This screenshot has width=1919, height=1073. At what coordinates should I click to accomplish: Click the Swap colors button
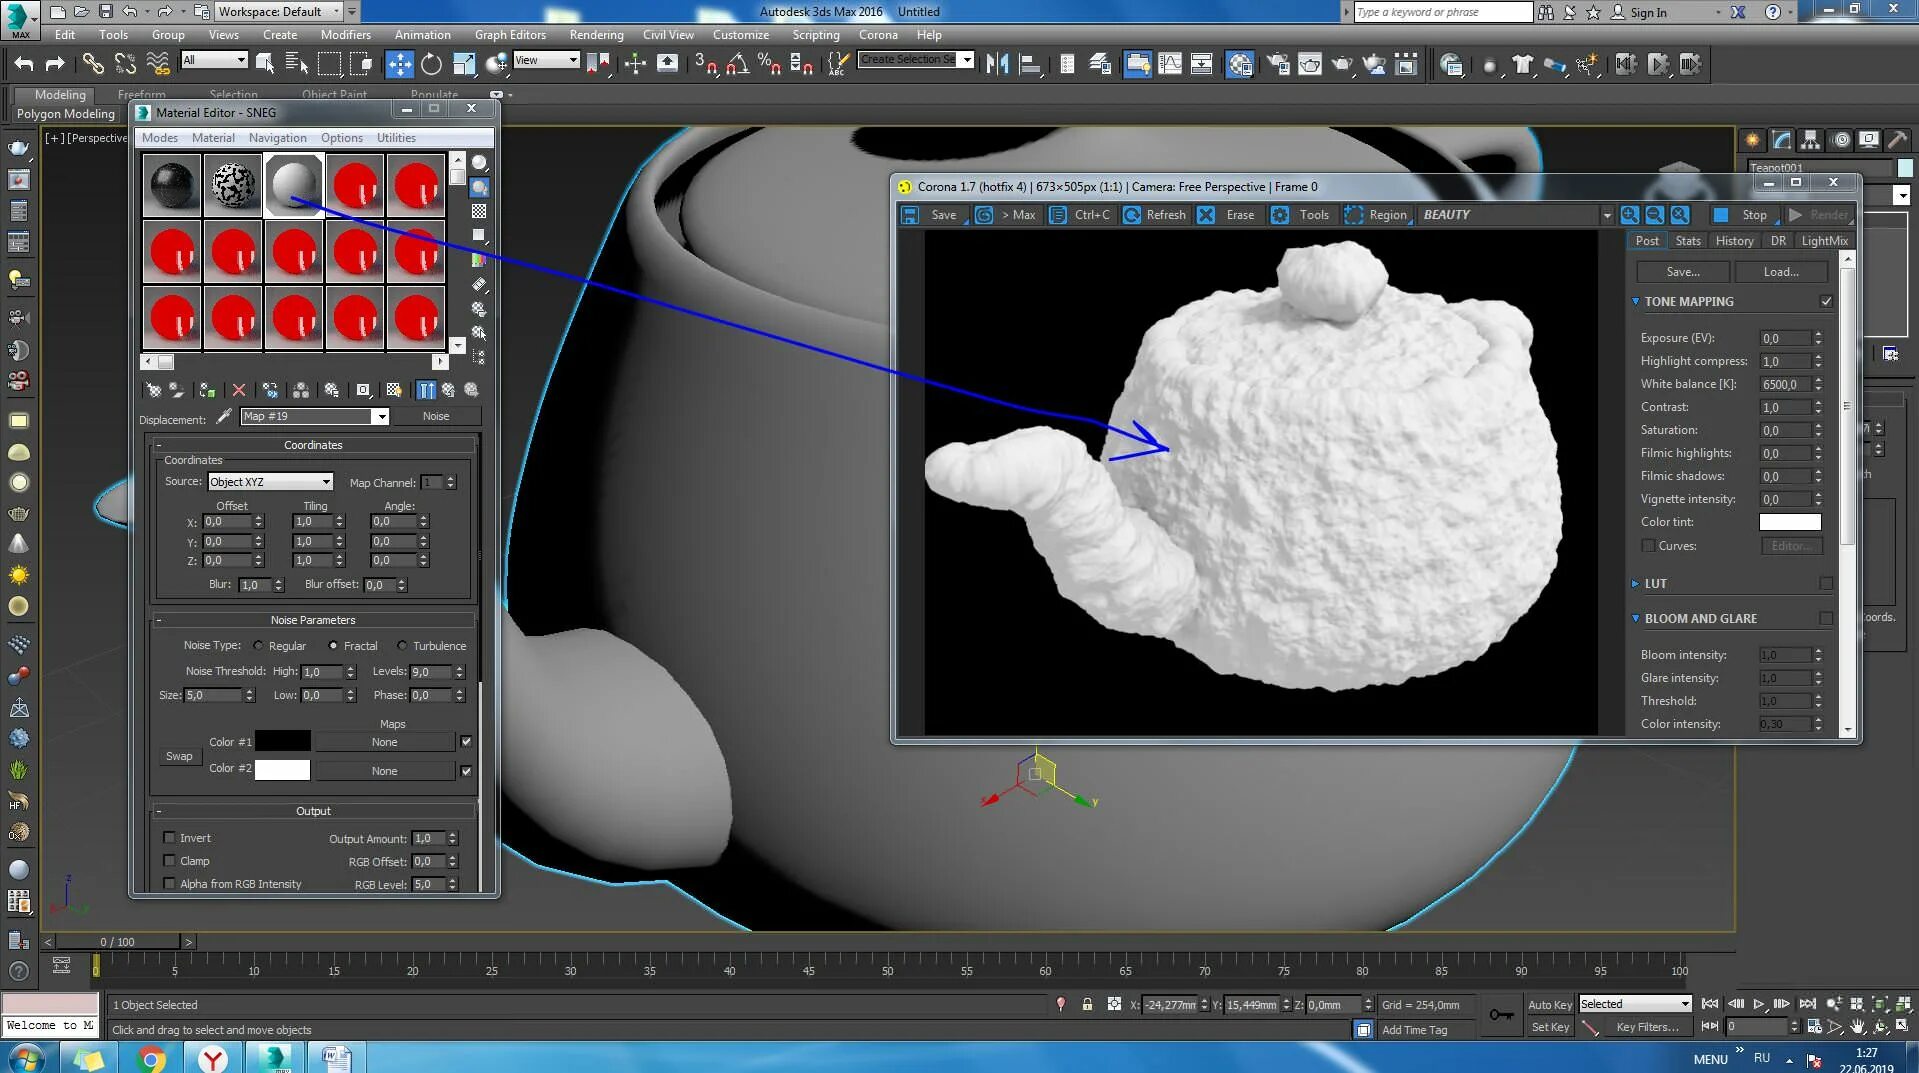(x=179, y=756)
